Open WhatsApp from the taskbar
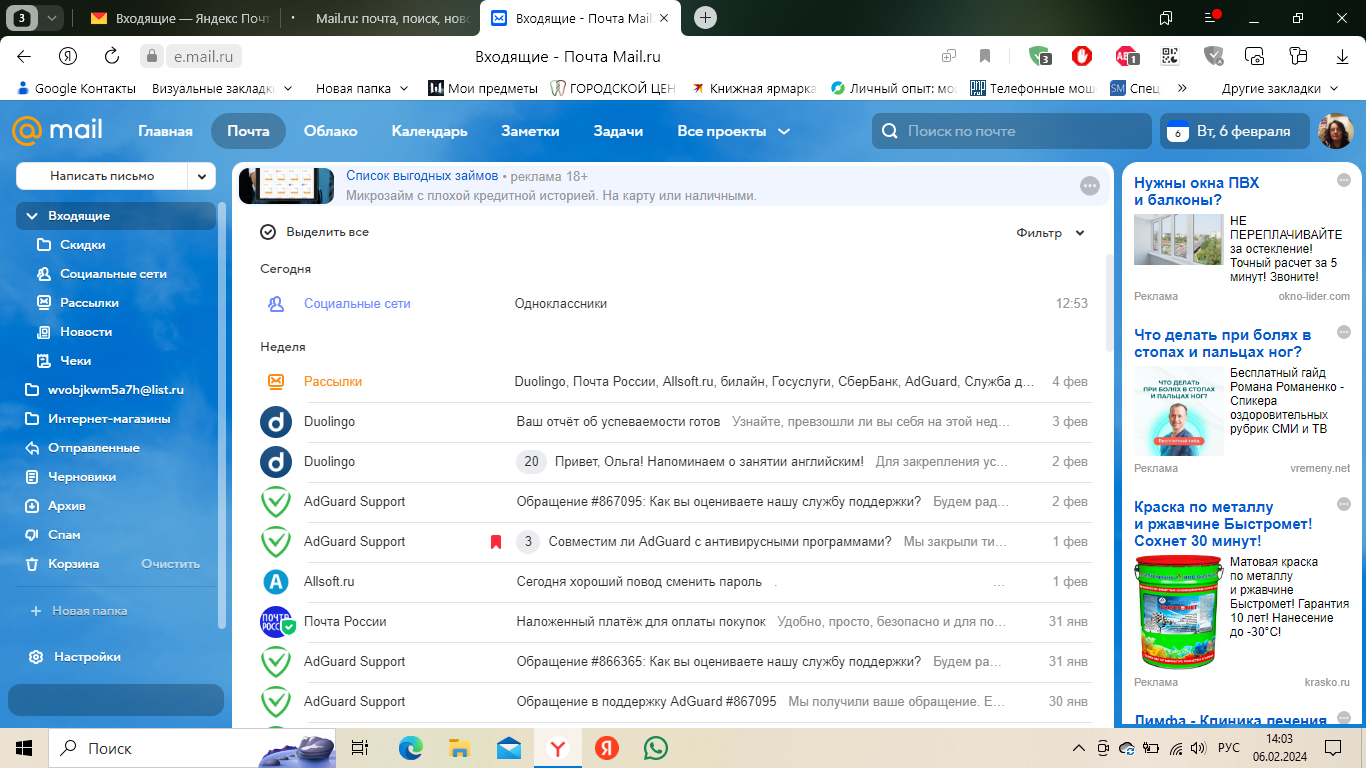Viewport: 1366px width, 768px height. click(655, 747)
